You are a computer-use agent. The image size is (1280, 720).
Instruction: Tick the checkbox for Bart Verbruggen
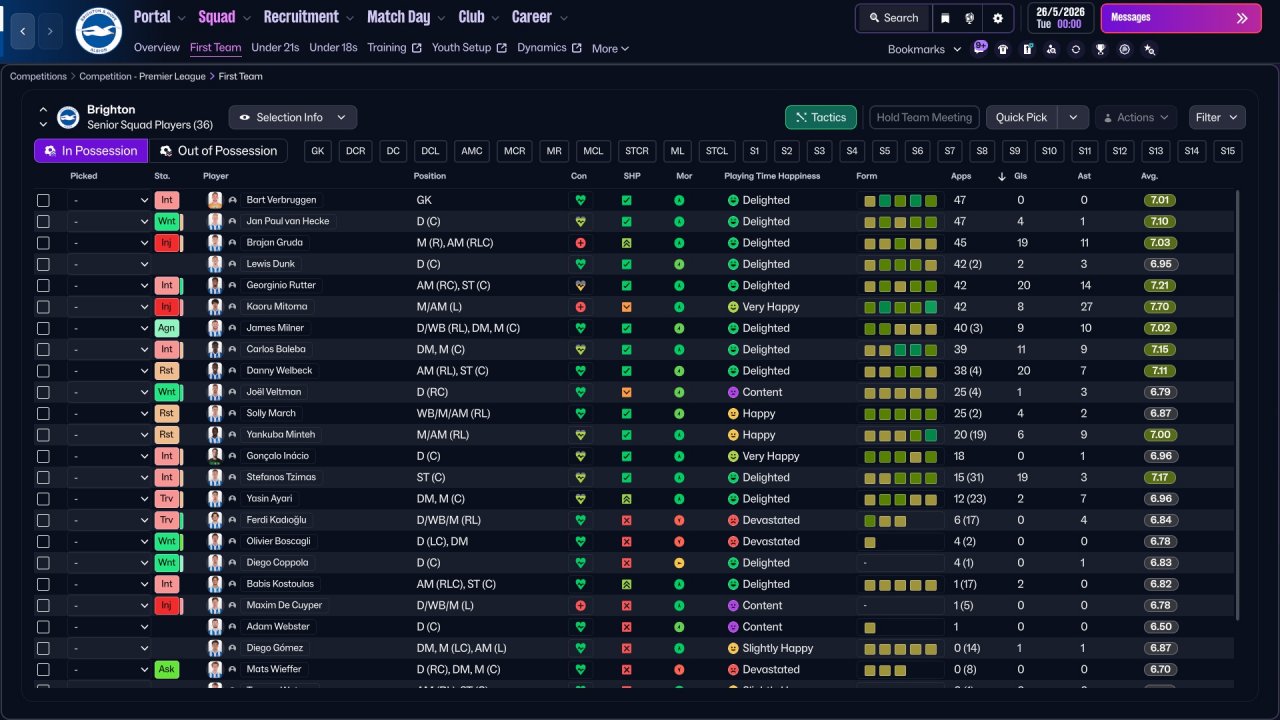click(43, 200)
